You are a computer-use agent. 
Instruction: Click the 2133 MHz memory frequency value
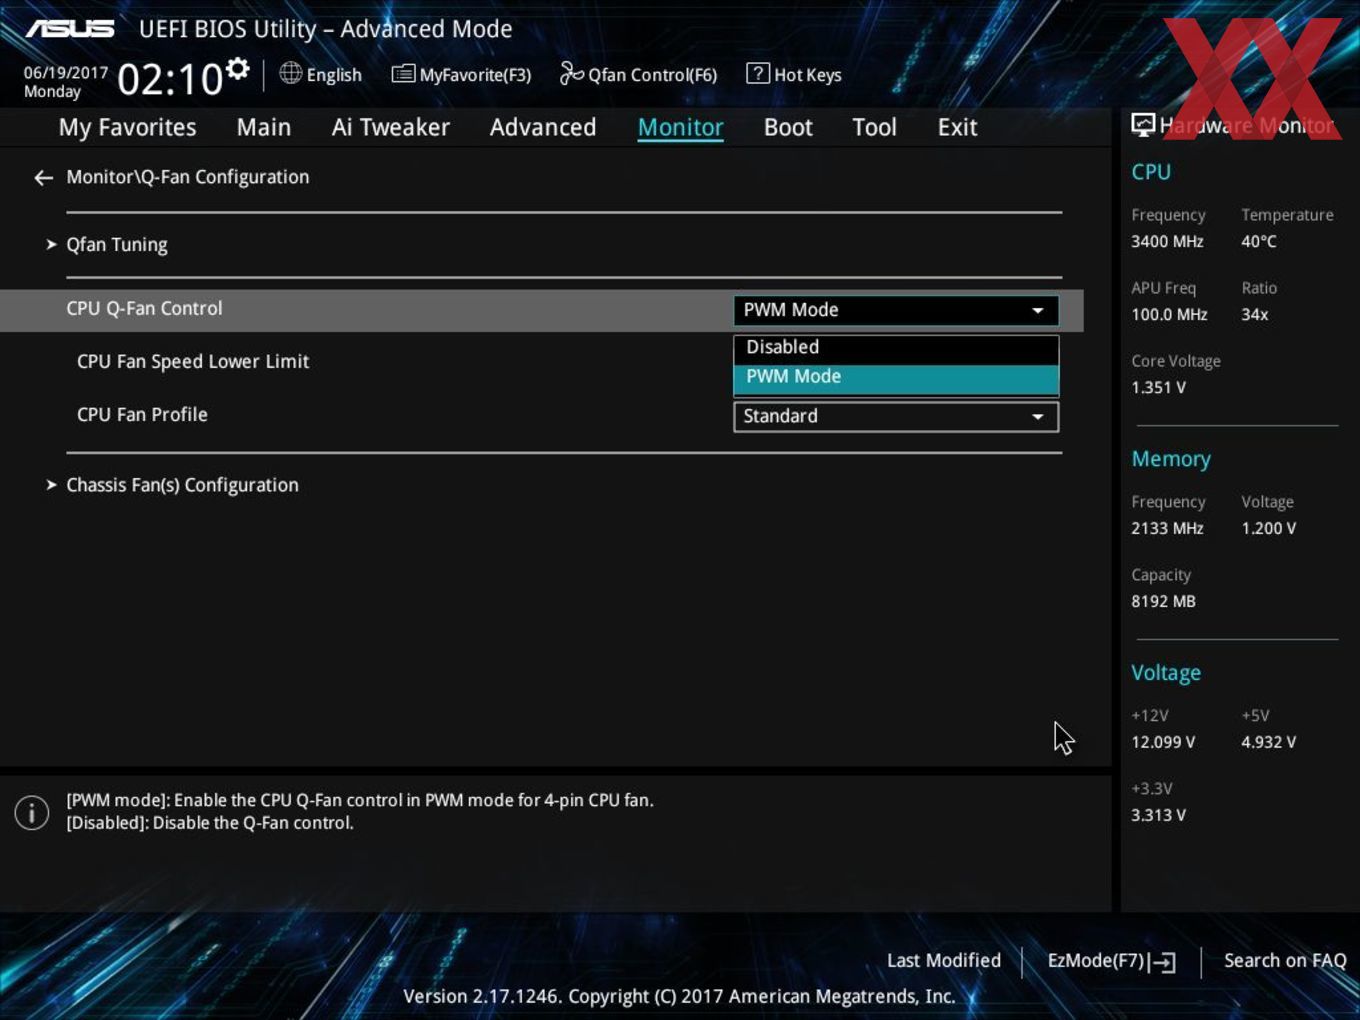point(1167,529)
